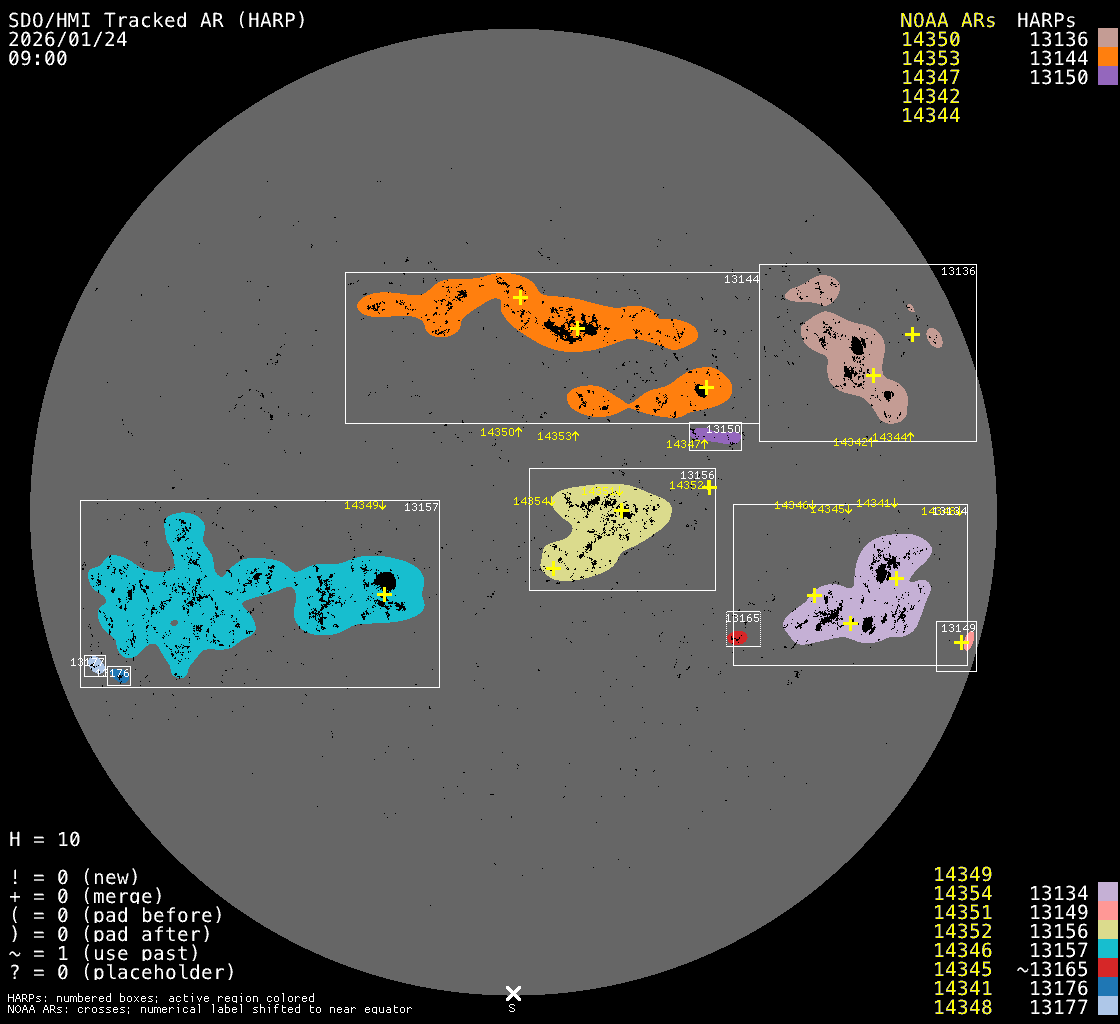The height and width of the screenshot is (1024, 1120).
Task: Click the 'NOAA ARs' legend header
Action: (x=947, y=20)
